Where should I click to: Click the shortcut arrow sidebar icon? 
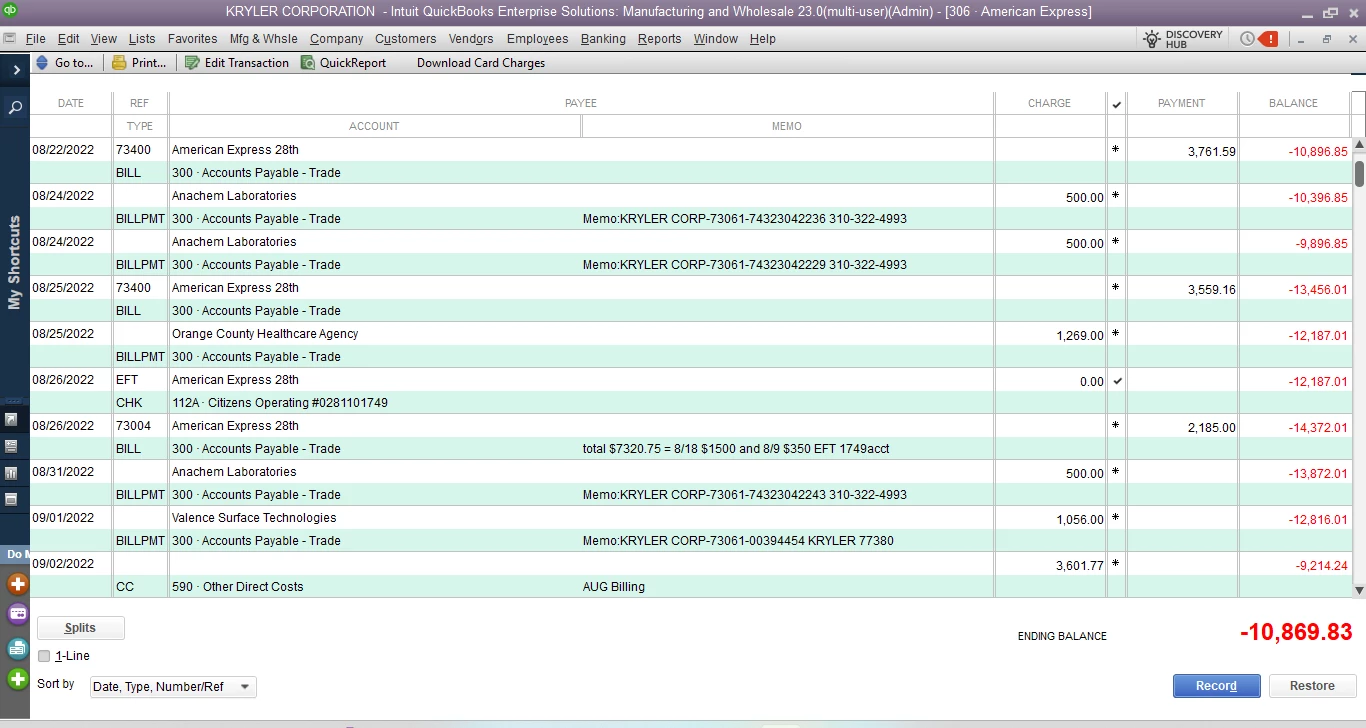coord(12,420)
